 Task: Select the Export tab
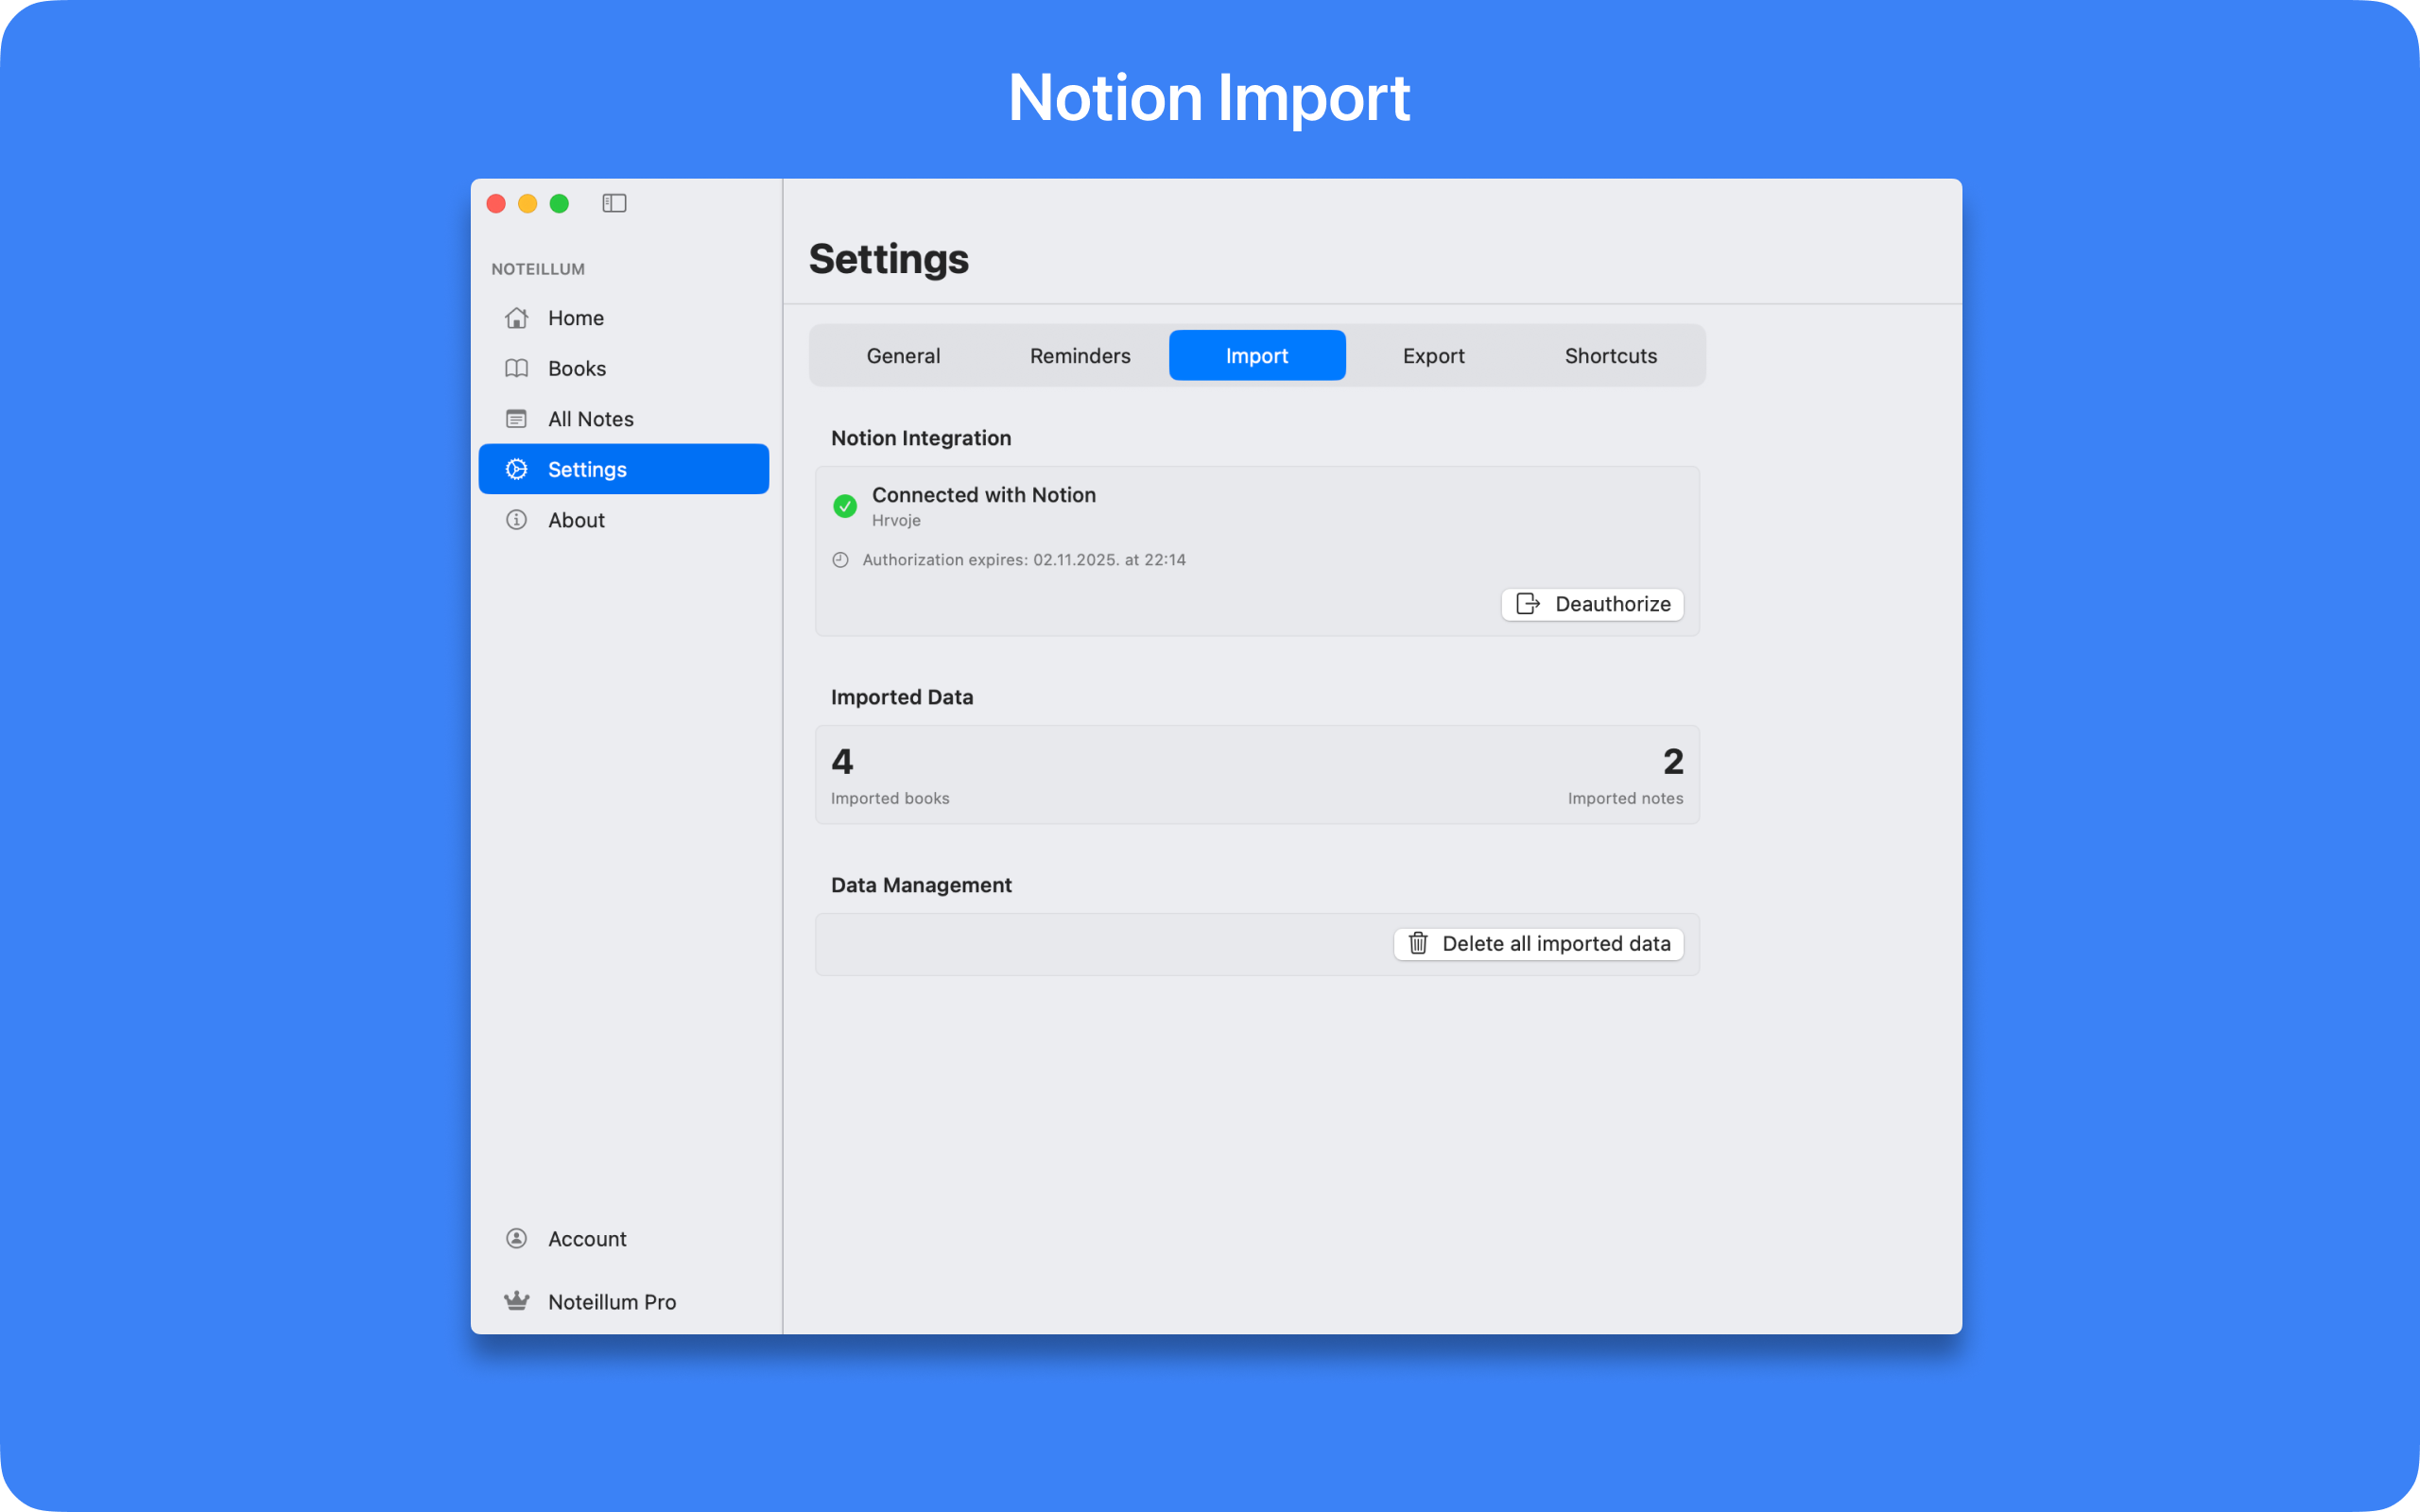pos(1433,356)
